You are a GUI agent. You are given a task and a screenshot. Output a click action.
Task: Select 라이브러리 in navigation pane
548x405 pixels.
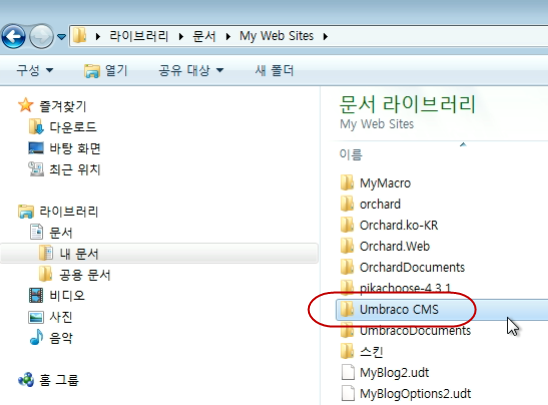68,211
